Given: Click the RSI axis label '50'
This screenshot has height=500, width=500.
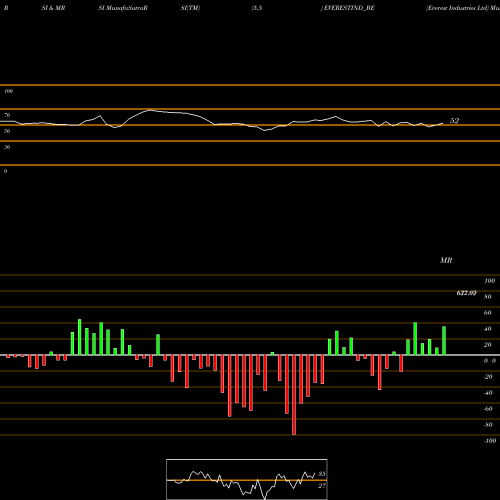Looking at the screenshot, I should point(7,131).
